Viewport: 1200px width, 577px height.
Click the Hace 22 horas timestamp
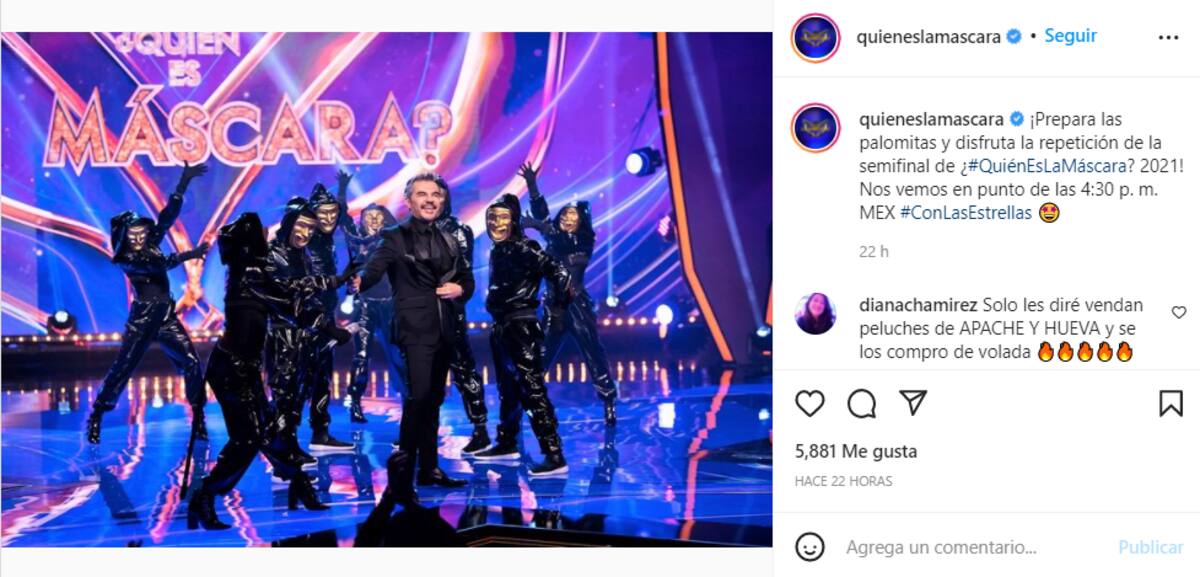pyautogui.click(x=844, y=481)
